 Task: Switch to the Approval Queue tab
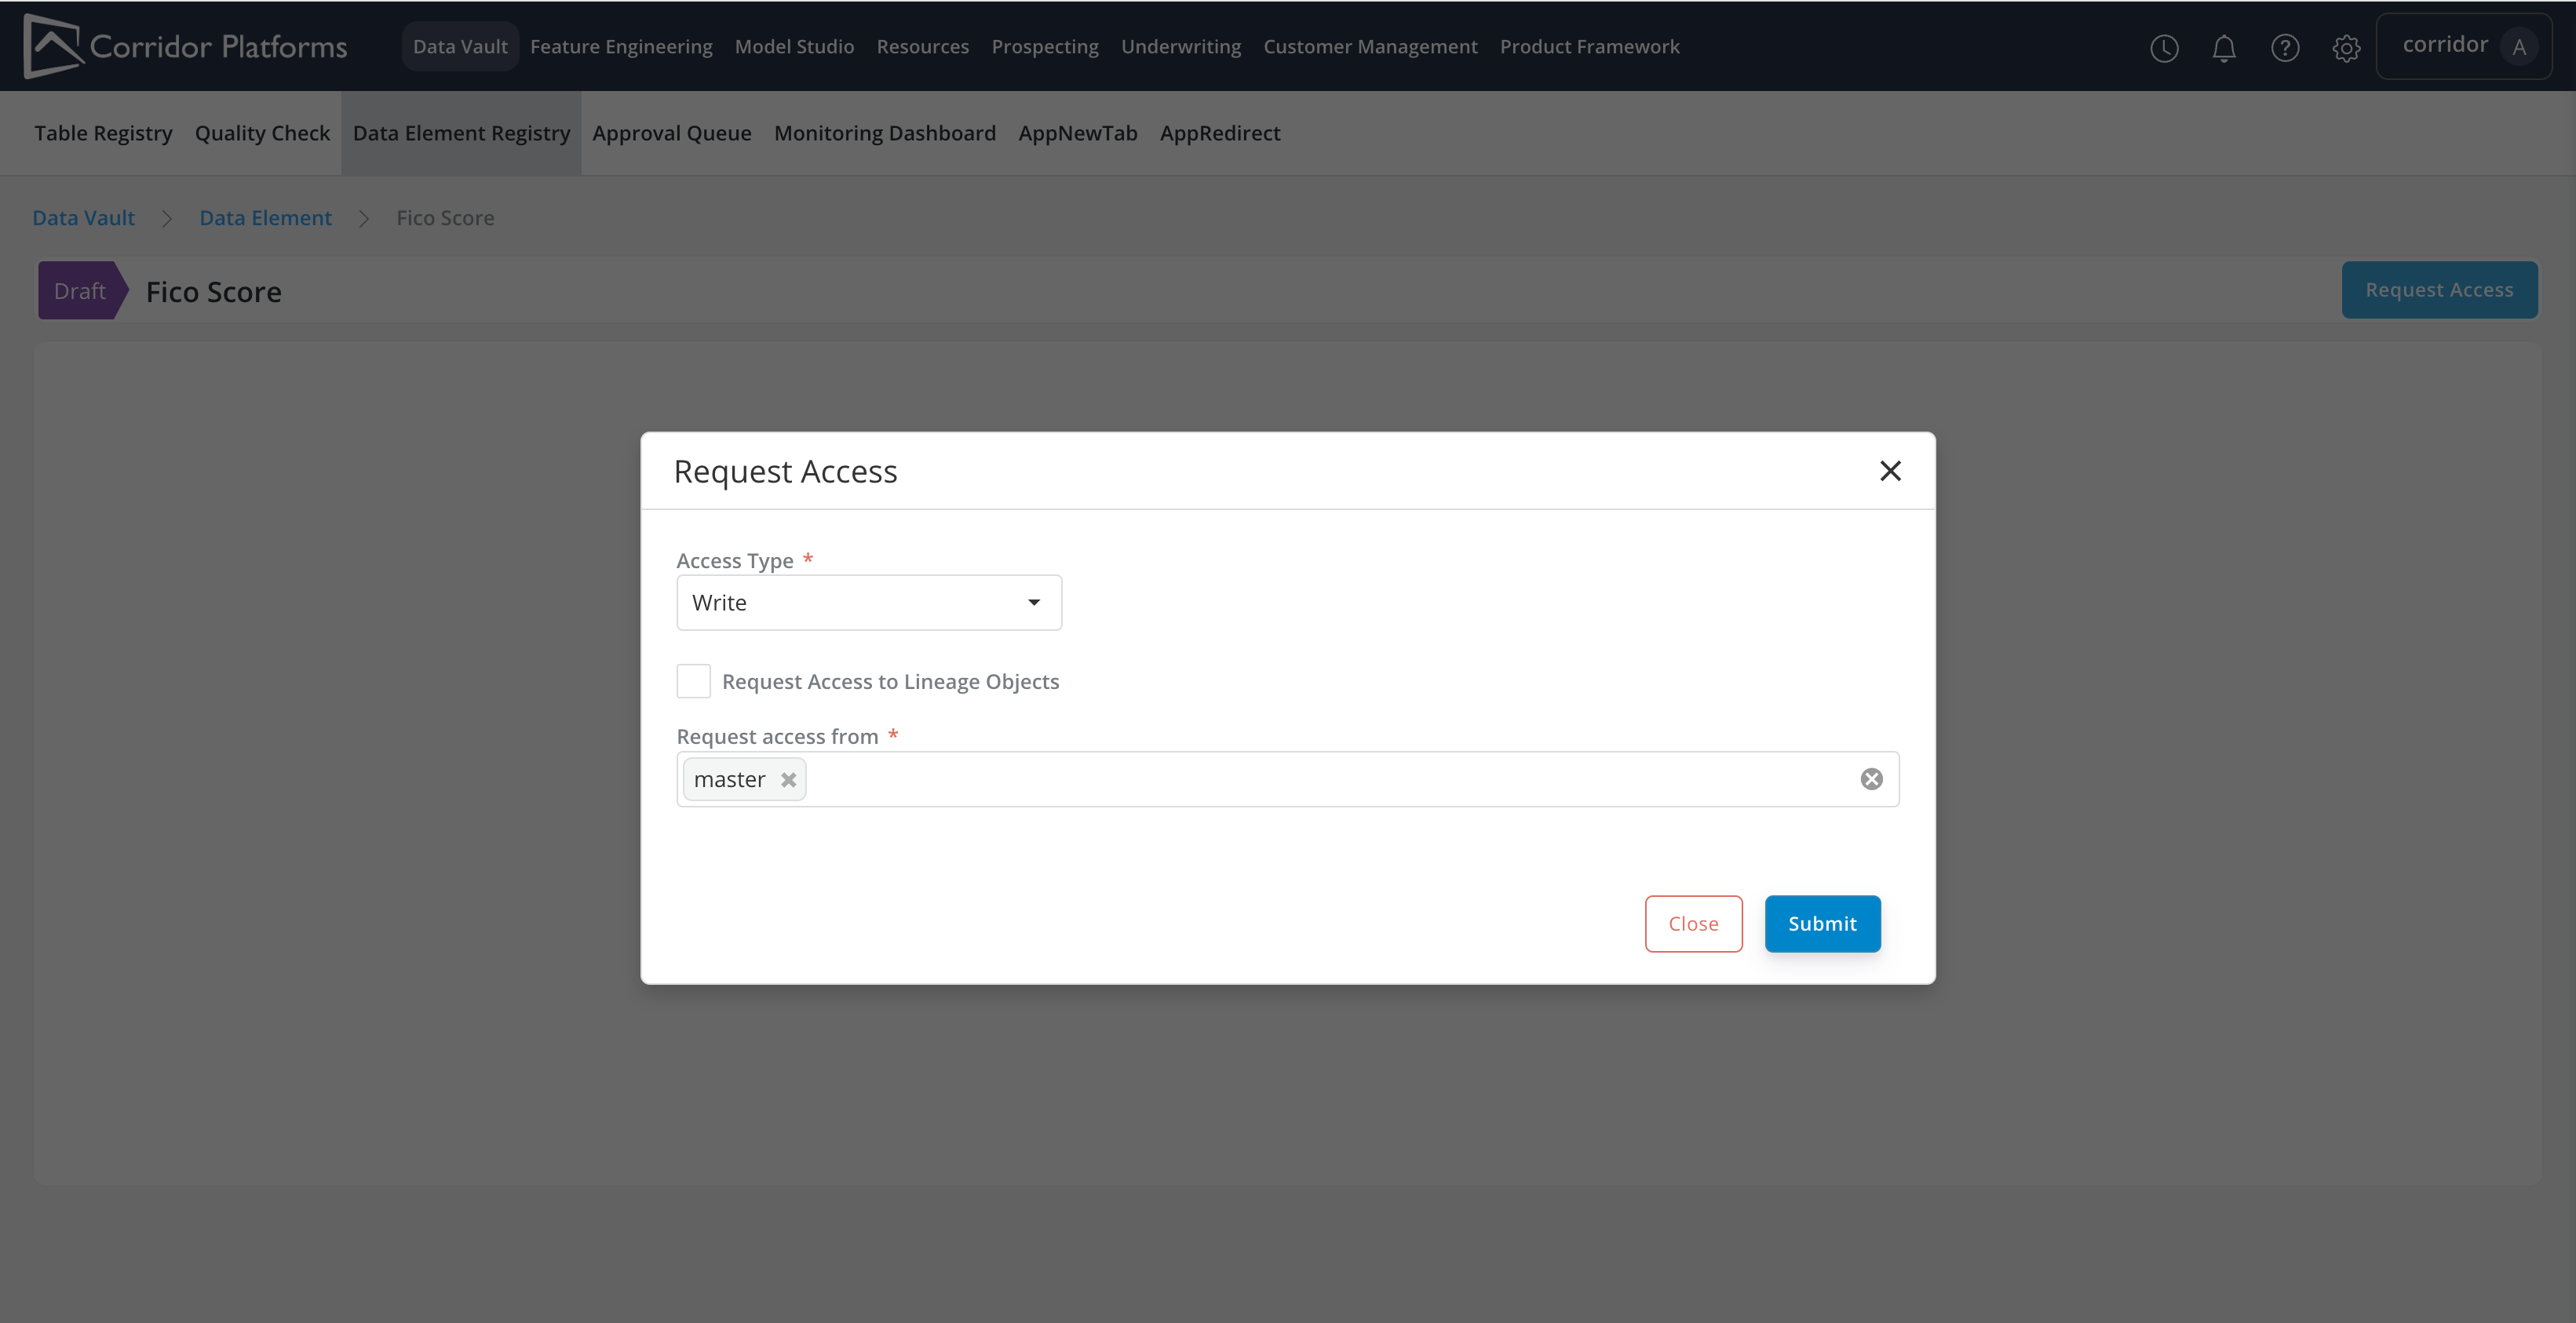(x=671, y=133)
